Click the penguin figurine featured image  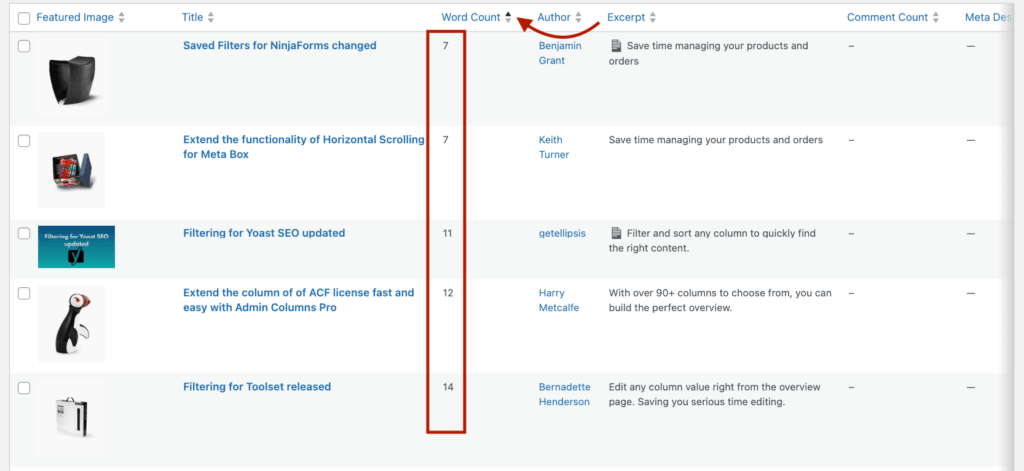71,323
